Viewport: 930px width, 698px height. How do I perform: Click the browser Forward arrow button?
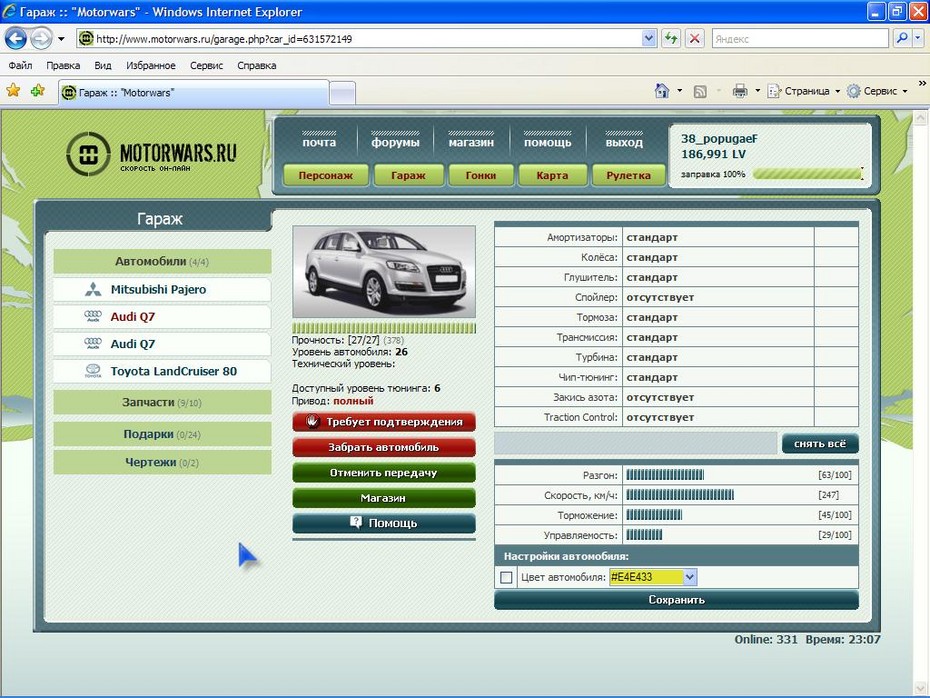[x=41, y=39]
